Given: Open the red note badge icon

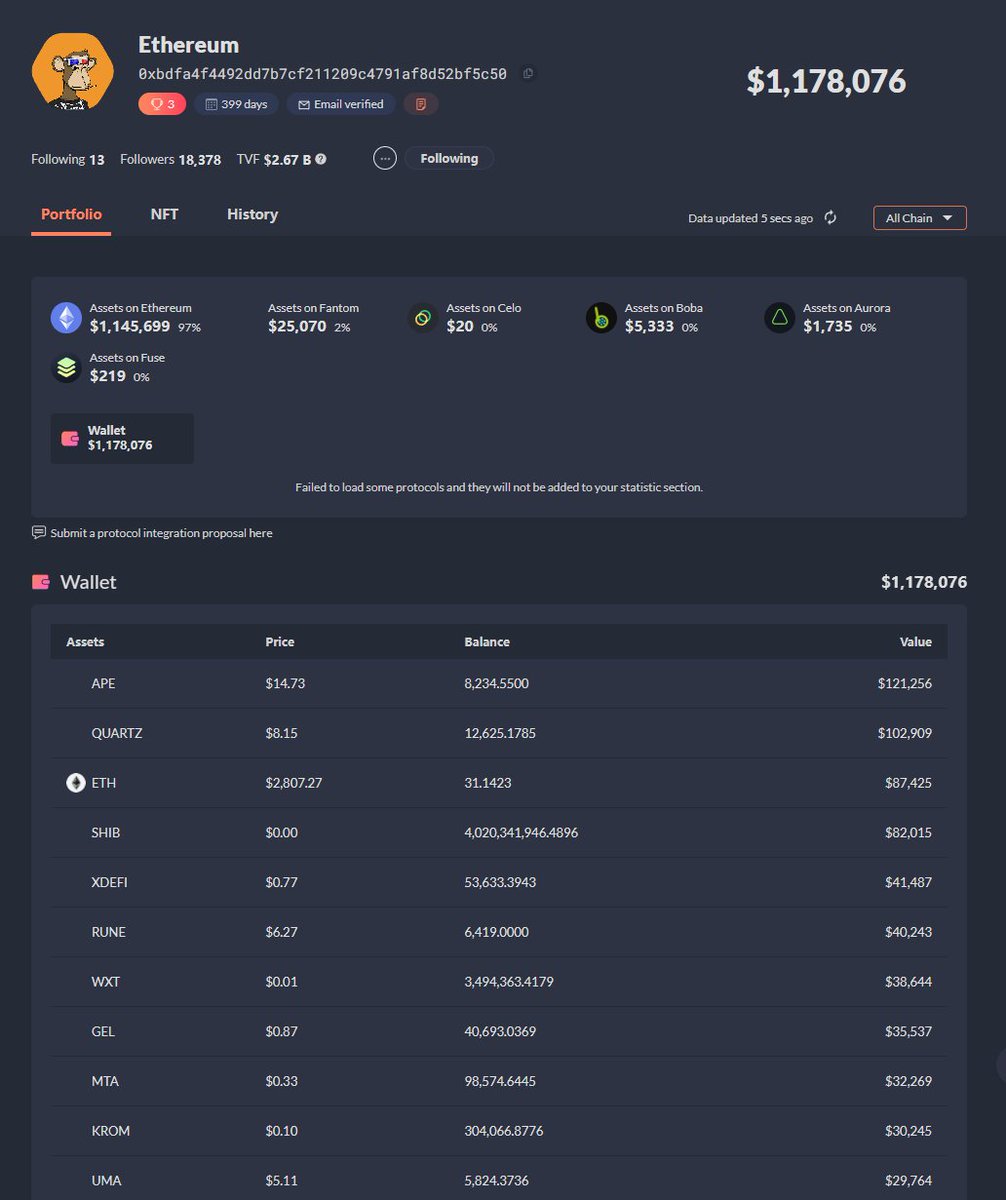Looking at the screenshot, I should (421, 104).
